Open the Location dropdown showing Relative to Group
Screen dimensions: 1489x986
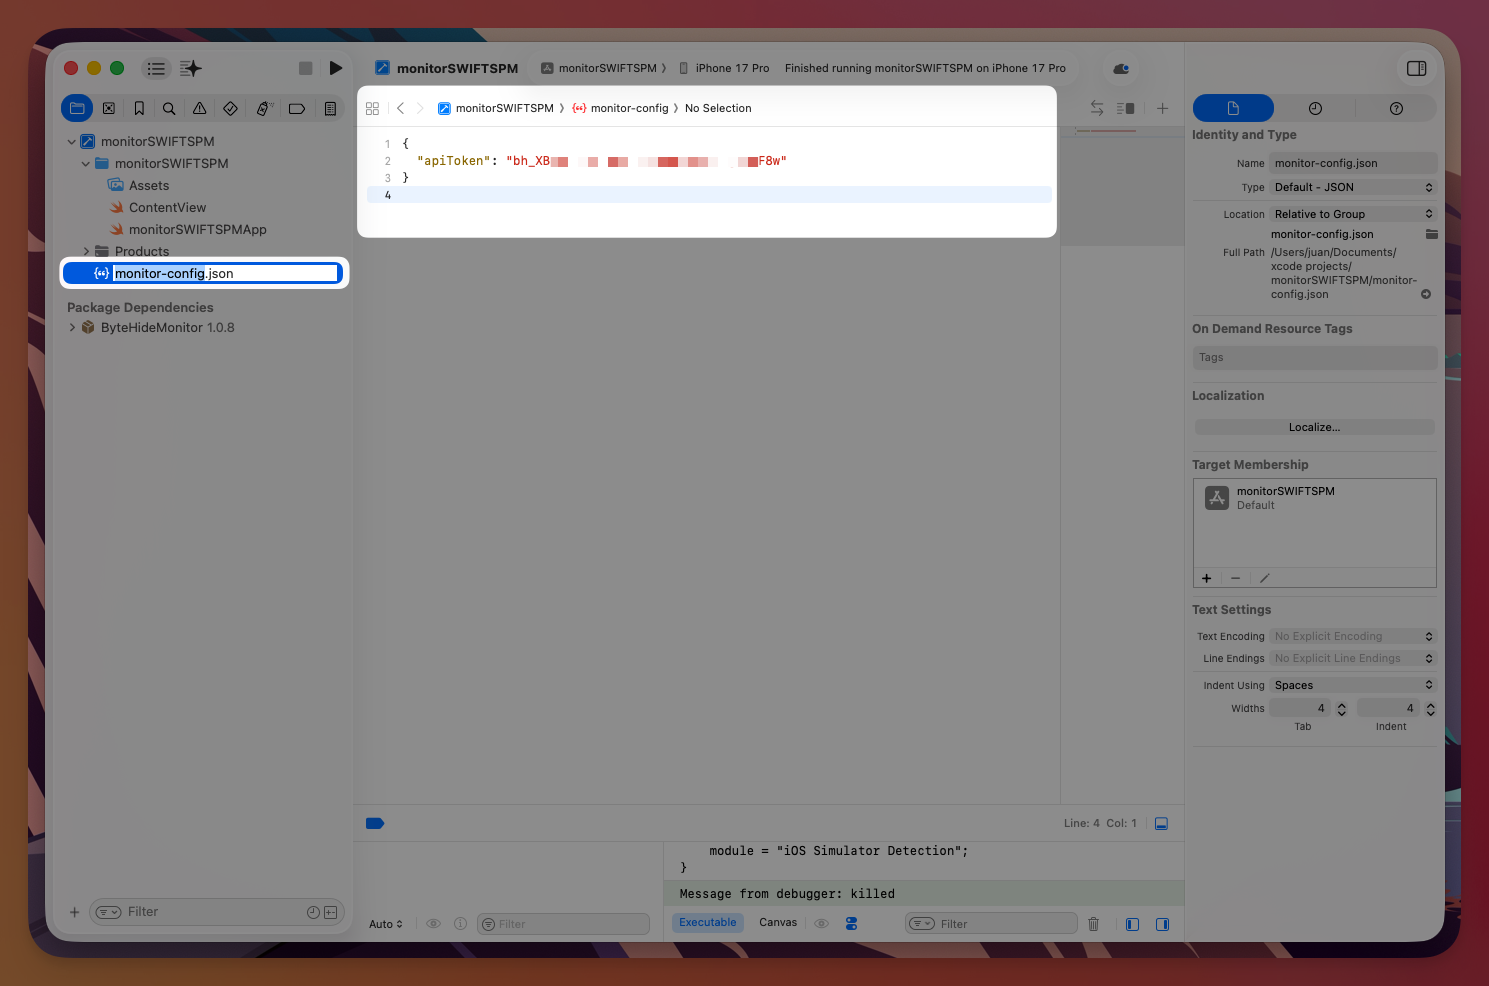point(1352,213)
